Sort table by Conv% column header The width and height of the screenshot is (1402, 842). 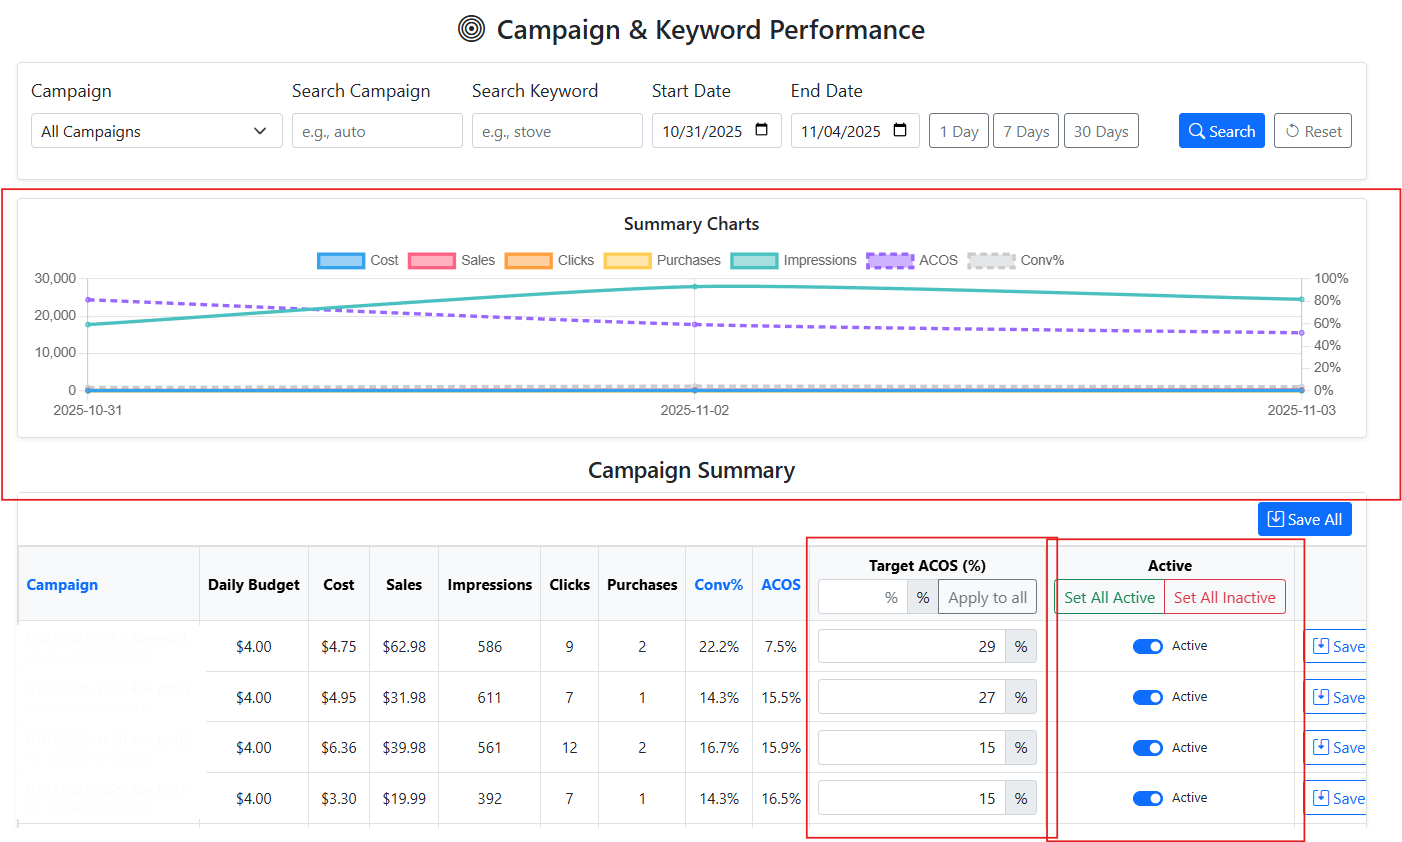click(x=718, y=585)
